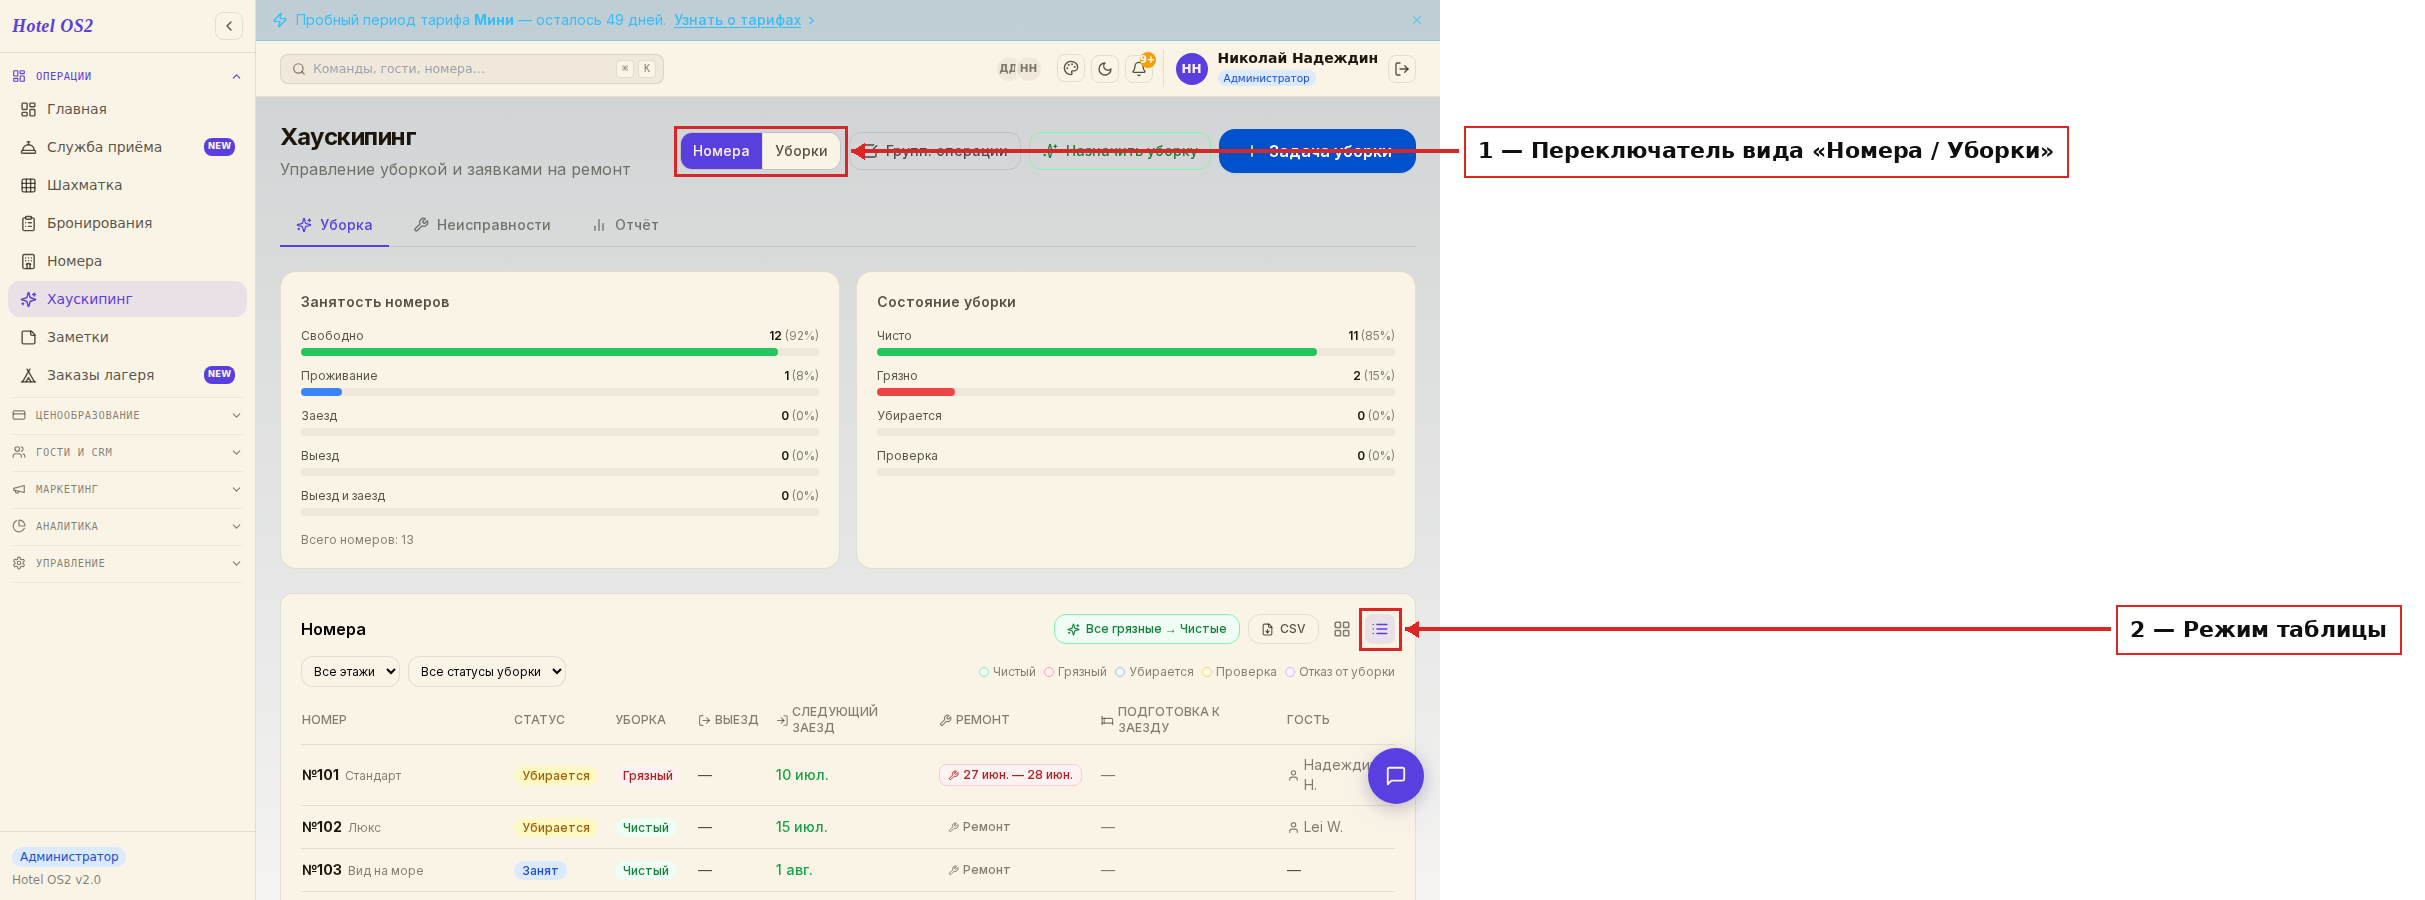Click the НН user avatar
This screenshot has width=2425, height=900.
pos(1191,69)
